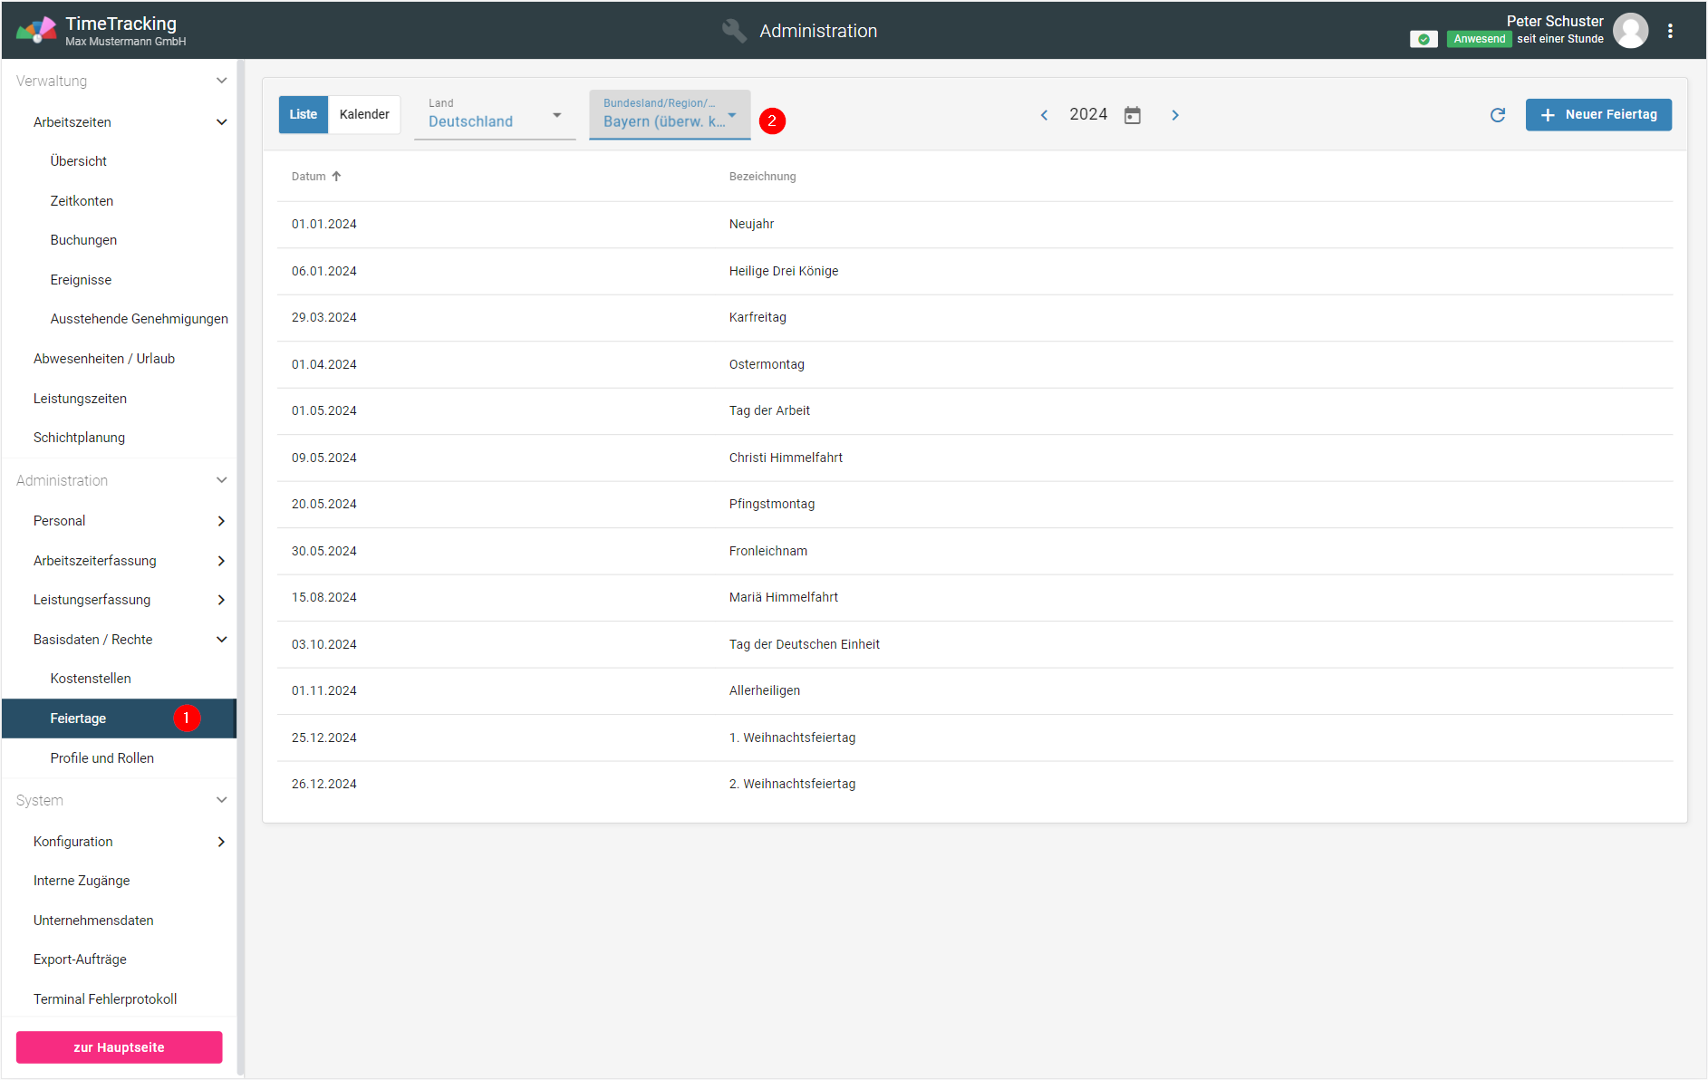Open the three-dot user menu
Image resolution: width=1708 pixels, height=1080 pixels.
coord(1670,31)
